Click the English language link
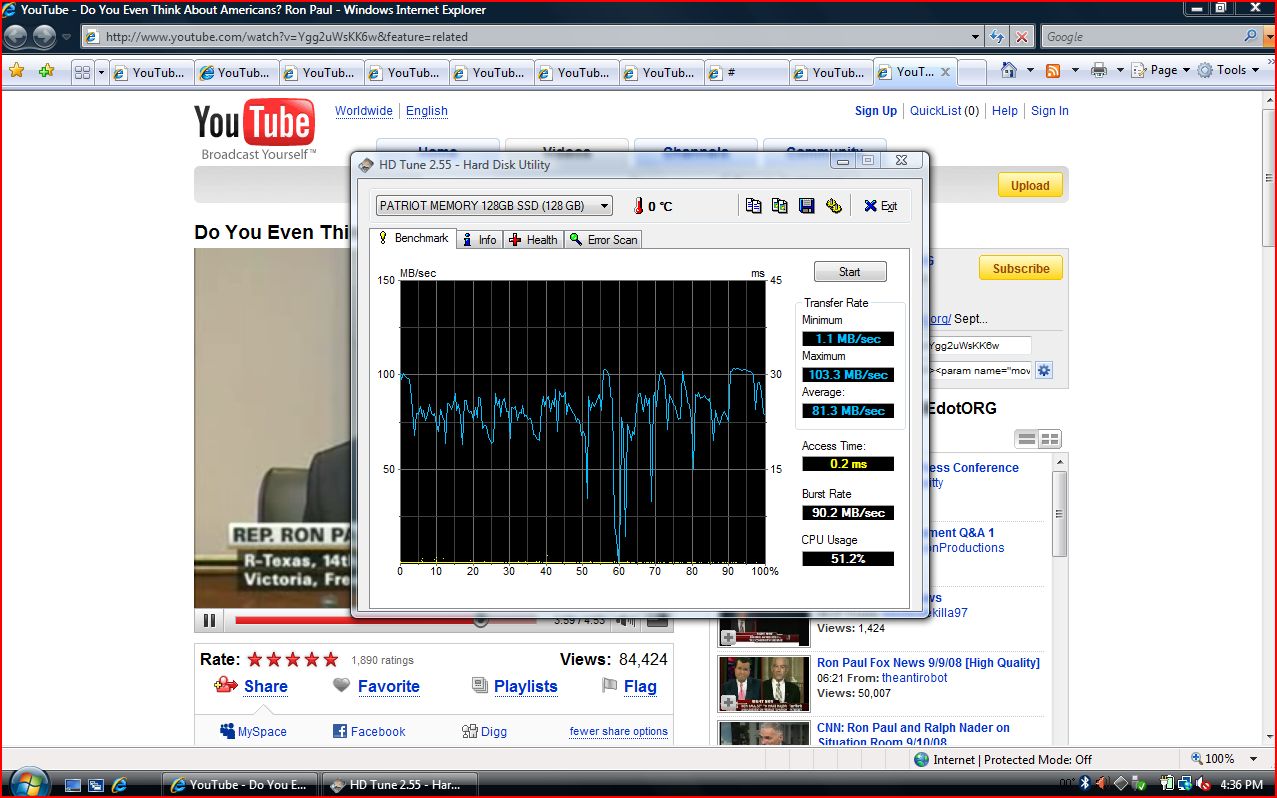Image resolution: width=1277 pixels, height=798 pixels. [427, 111]
